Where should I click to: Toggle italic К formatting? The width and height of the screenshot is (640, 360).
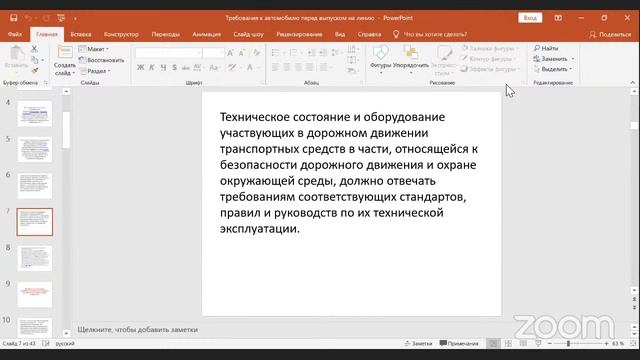[152, 67]
